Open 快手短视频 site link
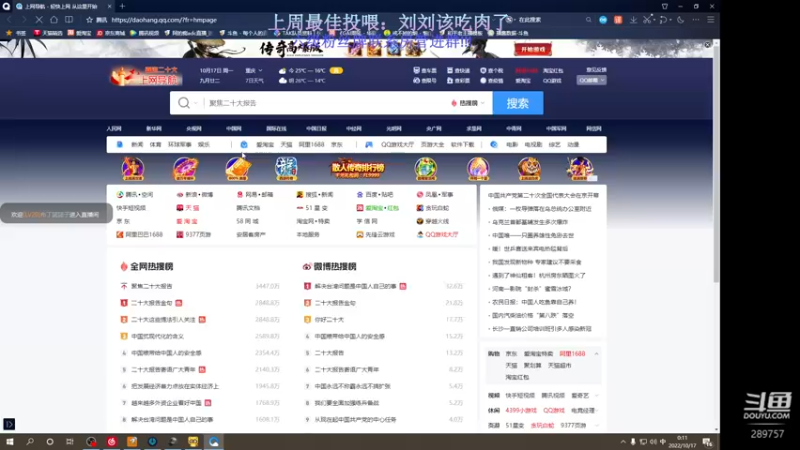Viewport: 800px width, 450px height. coord(131,208)
